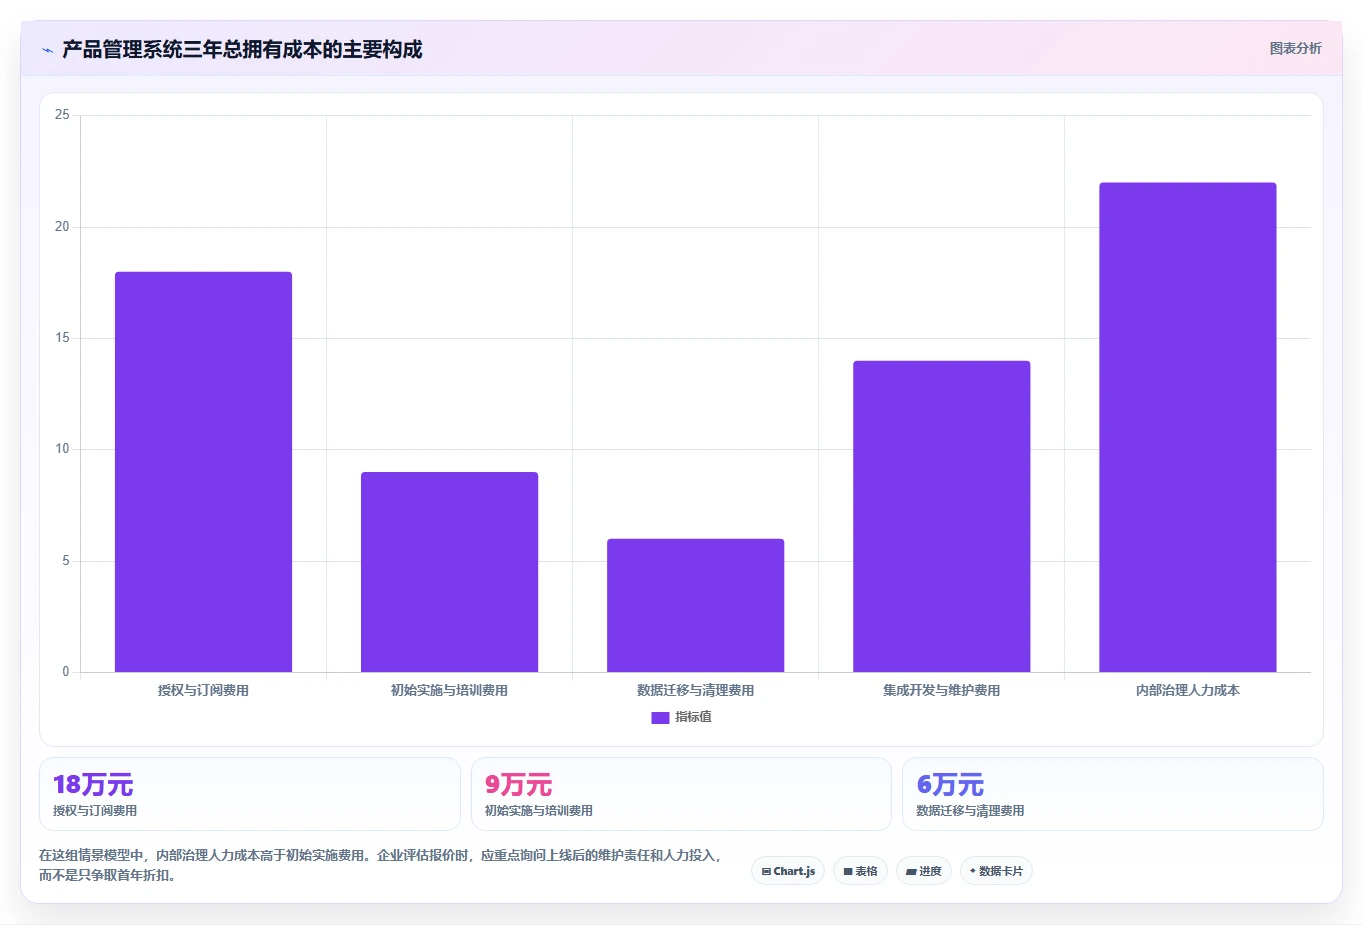The height and width of the screenshot is (925, 1363).
Task: Click the y-axis value 15
Action: click(x=62, y=338)
